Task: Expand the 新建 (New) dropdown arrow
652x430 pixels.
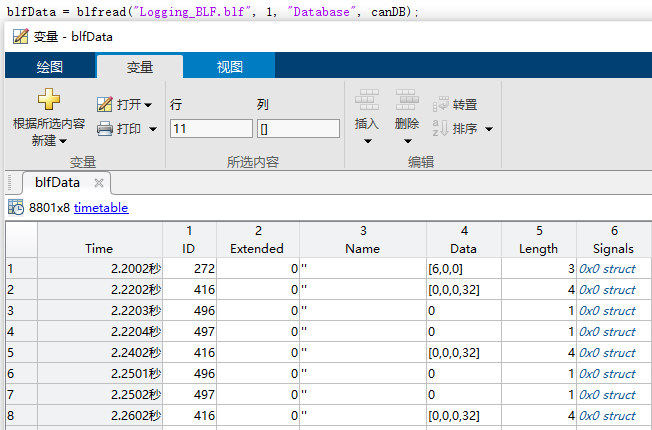Action: (x=63, y=141)
